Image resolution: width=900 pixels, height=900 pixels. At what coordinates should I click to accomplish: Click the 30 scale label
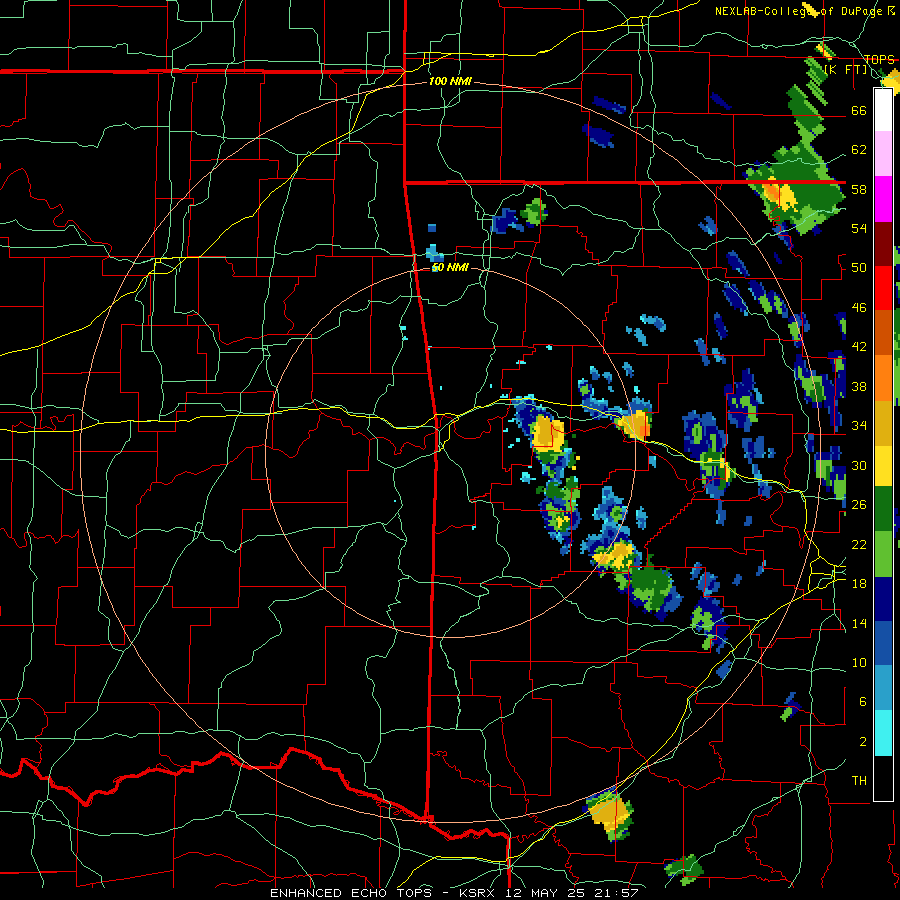(x=859, y=465)
